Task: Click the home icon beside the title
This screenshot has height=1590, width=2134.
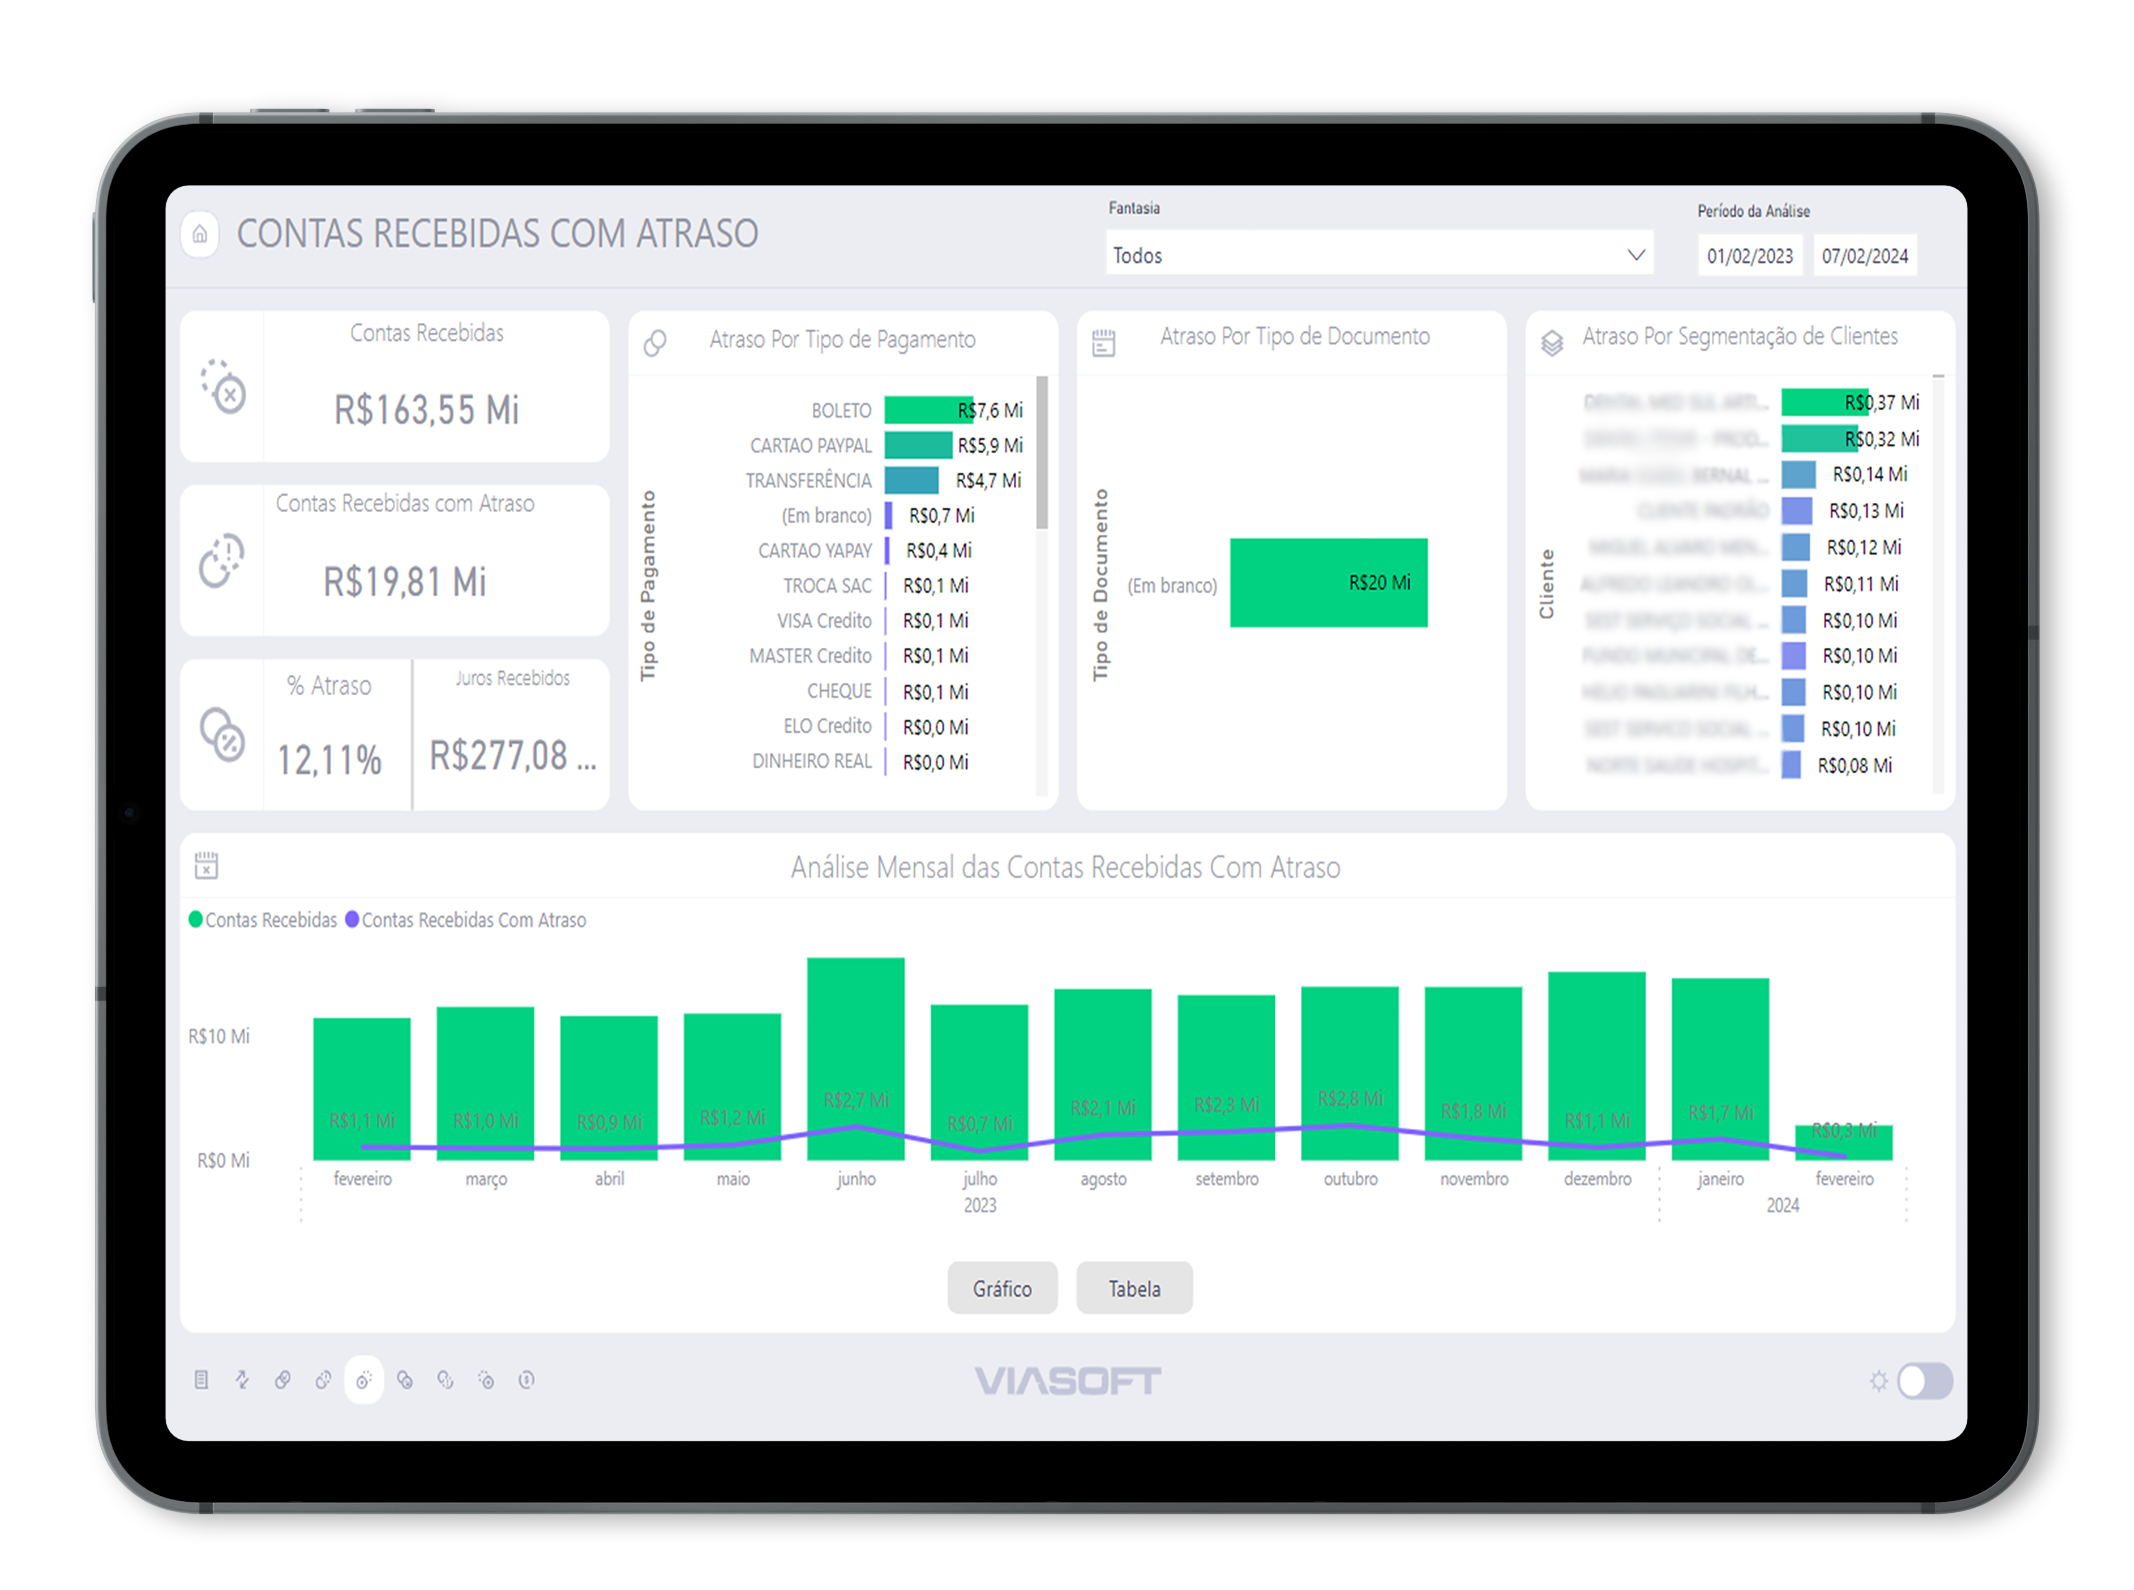Action: [200, 234]
